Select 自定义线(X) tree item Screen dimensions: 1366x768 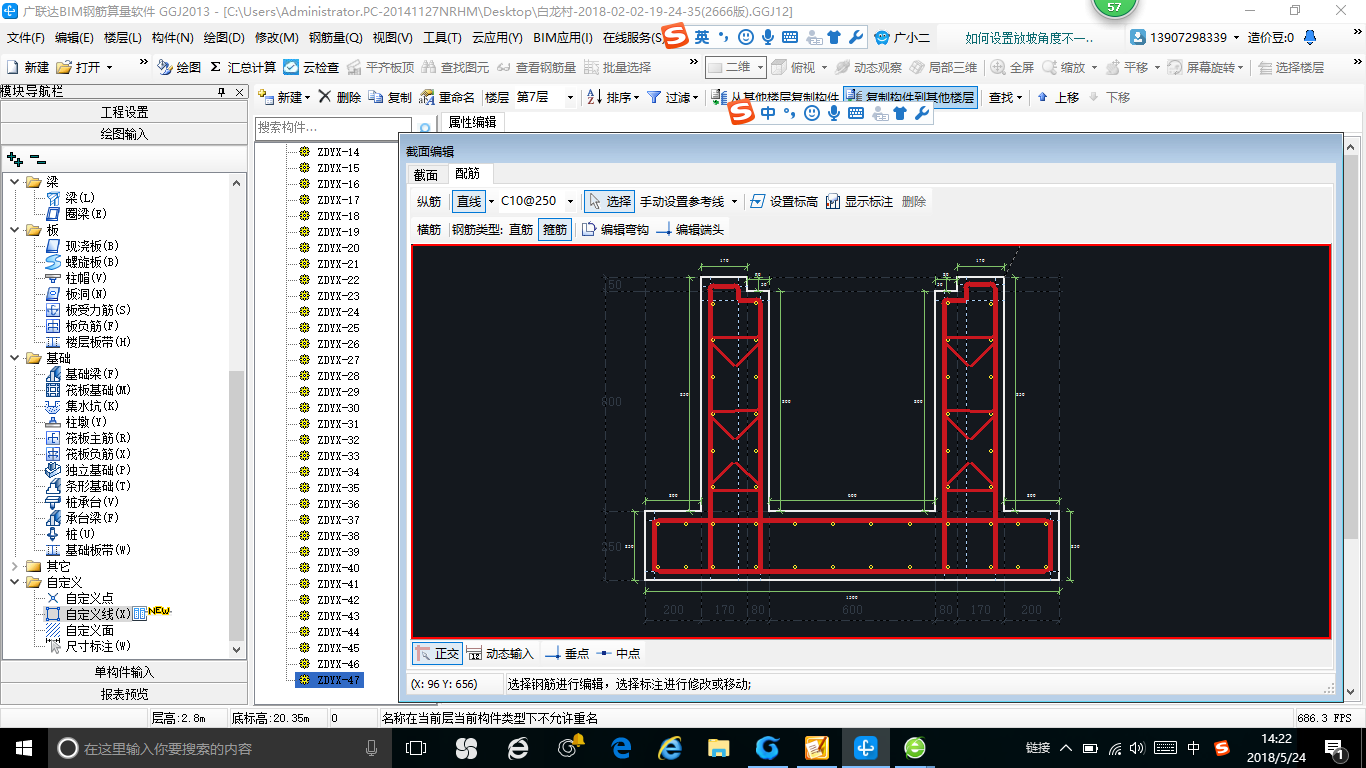tap(88, 614)
